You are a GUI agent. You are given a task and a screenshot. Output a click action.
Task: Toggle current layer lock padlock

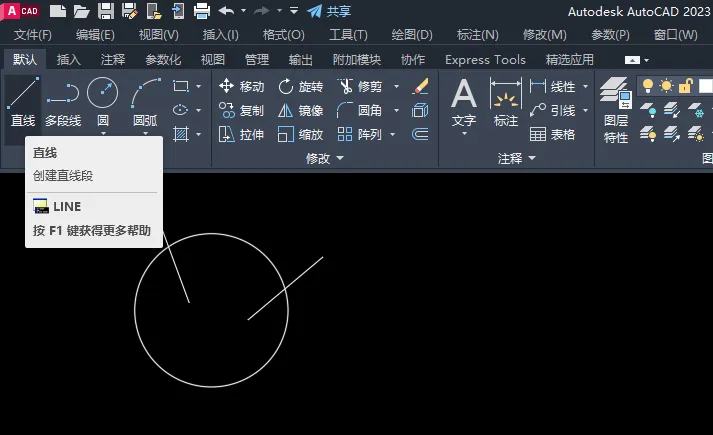pos(686,85)
